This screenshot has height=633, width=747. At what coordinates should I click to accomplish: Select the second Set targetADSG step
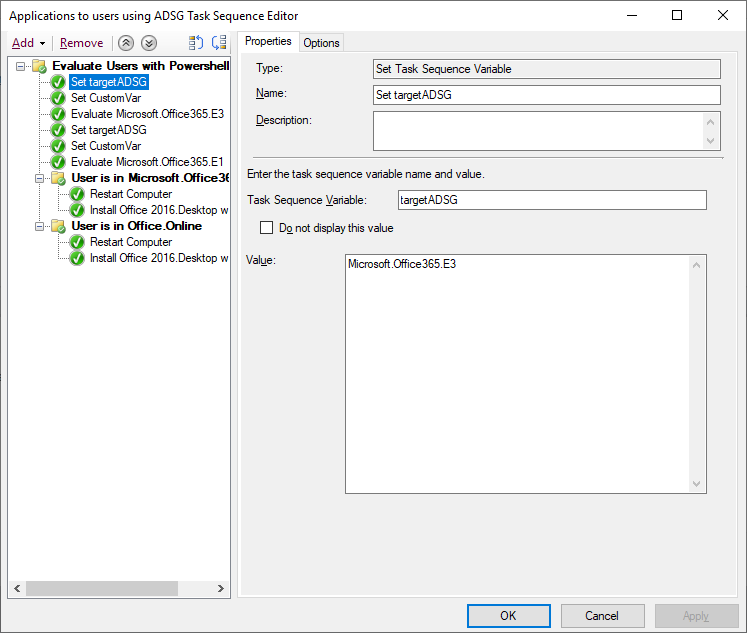click(x=109, y=130)
